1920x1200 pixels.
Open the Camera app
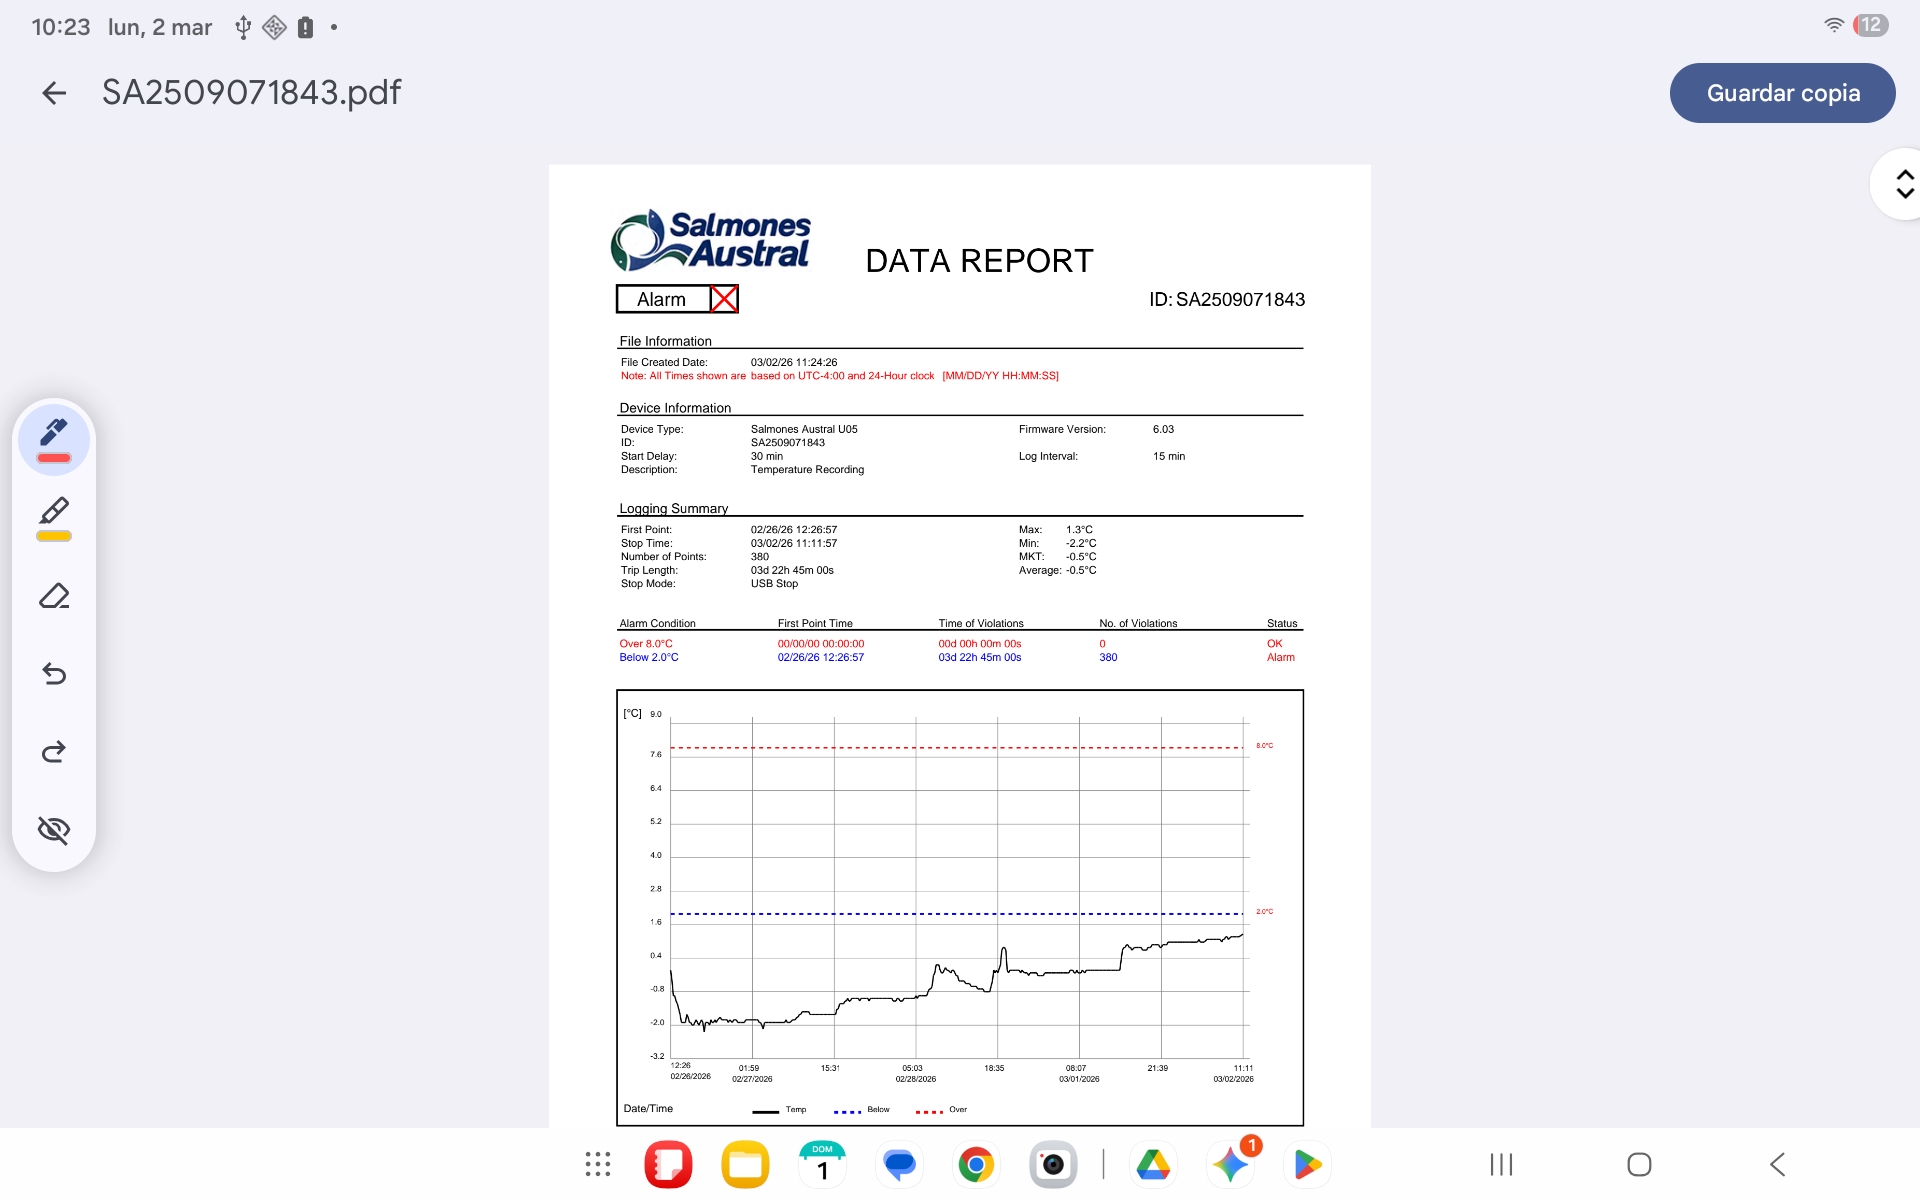point(1052,1164)
